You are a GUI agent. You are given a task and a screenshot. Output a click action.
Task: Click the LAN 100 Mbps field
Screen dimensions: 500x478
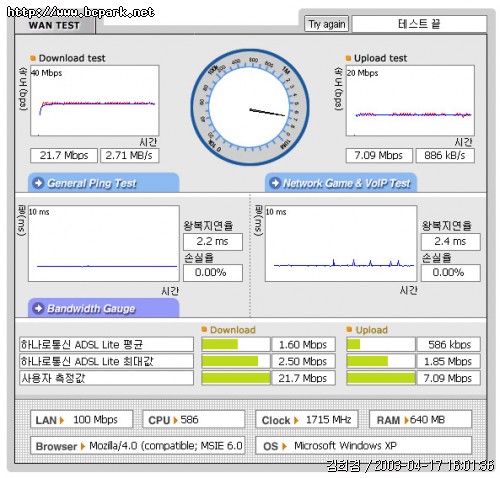pos(81,419)
